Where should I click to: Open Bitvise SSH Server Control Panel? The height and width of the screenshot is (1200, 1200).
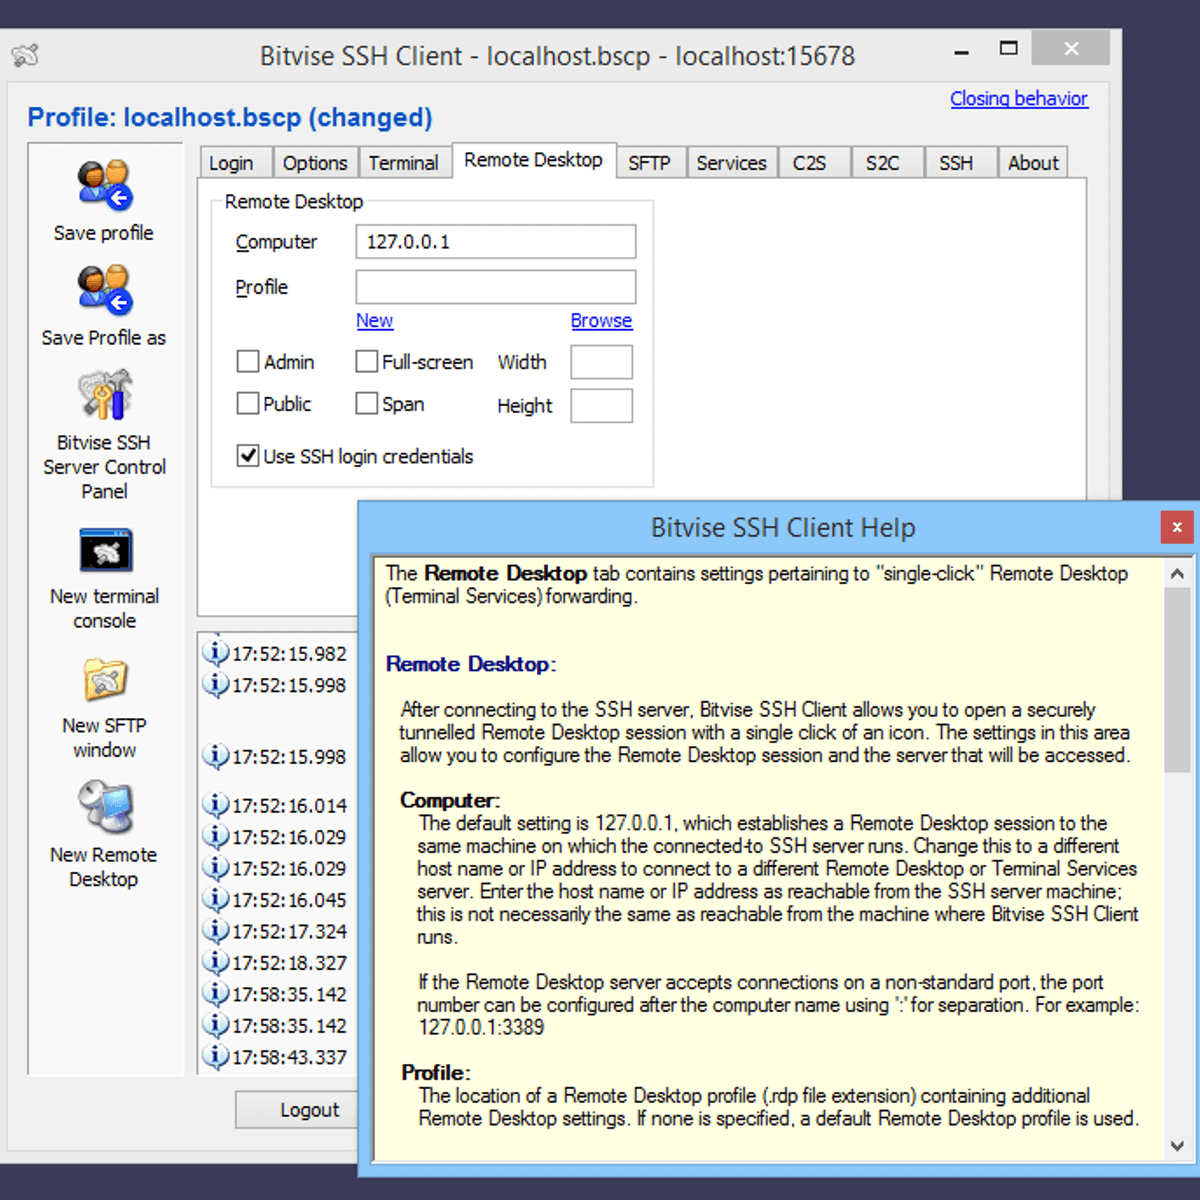tap(105, 396)
